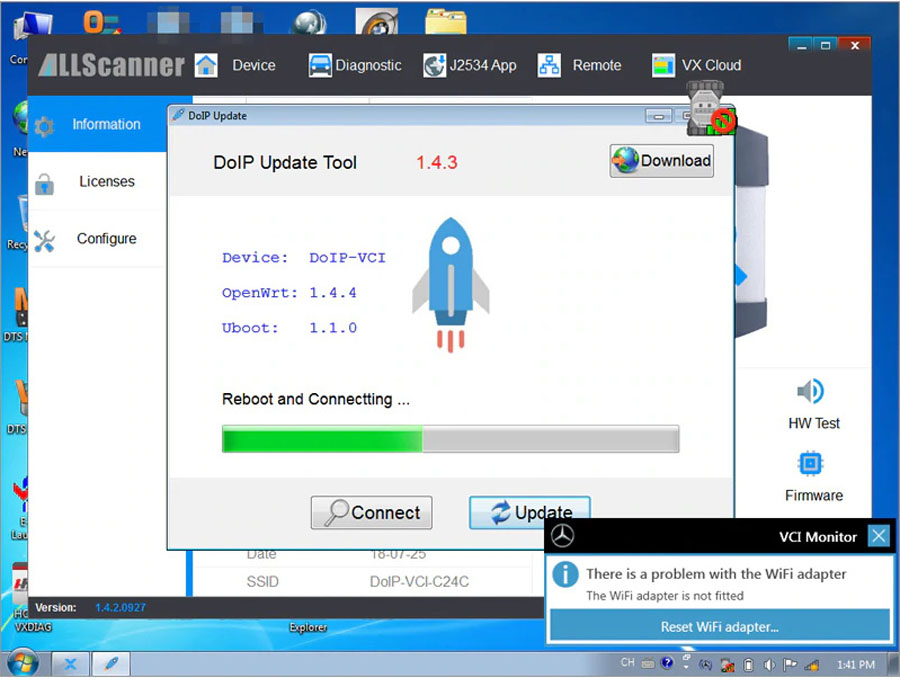
Task: Click the network signal tray icon
Action: click(812, 665)
